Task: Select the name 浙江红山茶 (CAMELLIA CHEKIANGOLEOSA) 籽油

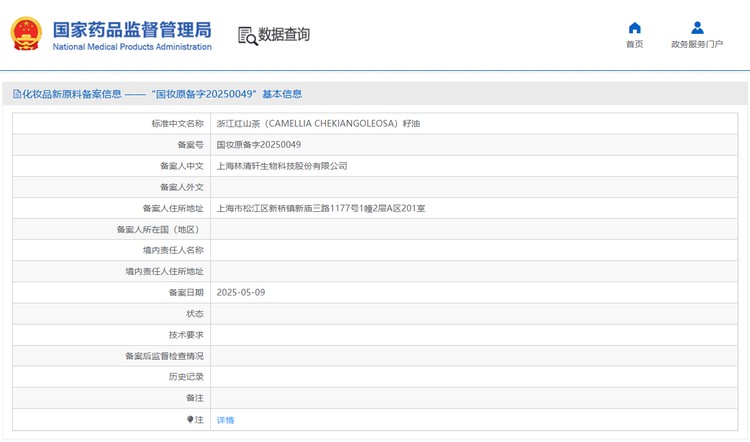Action: (318, 123)
